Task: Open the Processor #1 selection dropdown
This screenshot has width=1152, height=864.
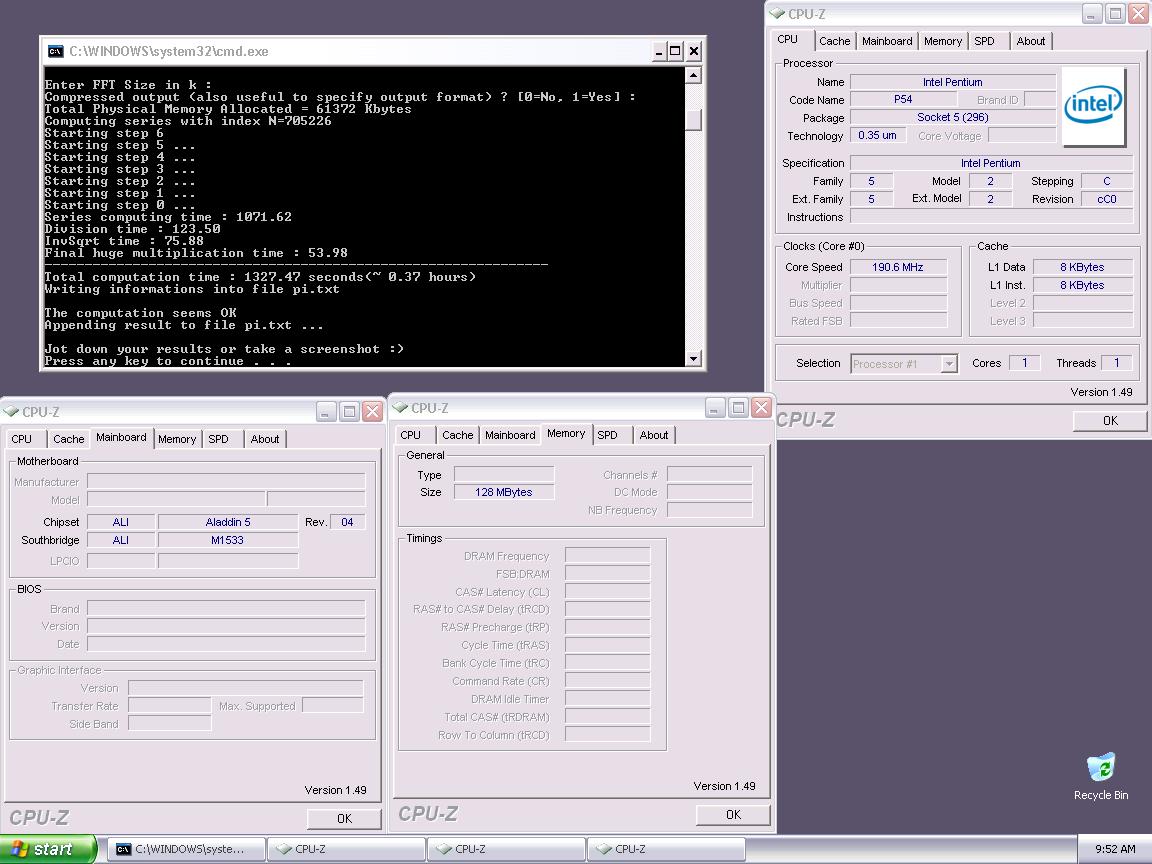Action: [x=904, y=364]
